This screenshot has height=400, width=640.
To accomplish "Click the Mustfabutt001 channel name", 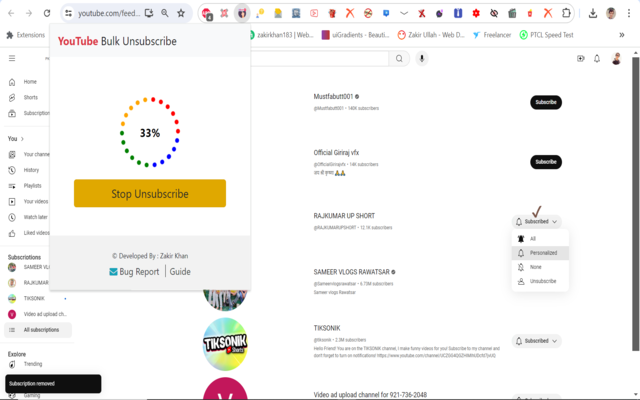I will [x=333, y=97].
